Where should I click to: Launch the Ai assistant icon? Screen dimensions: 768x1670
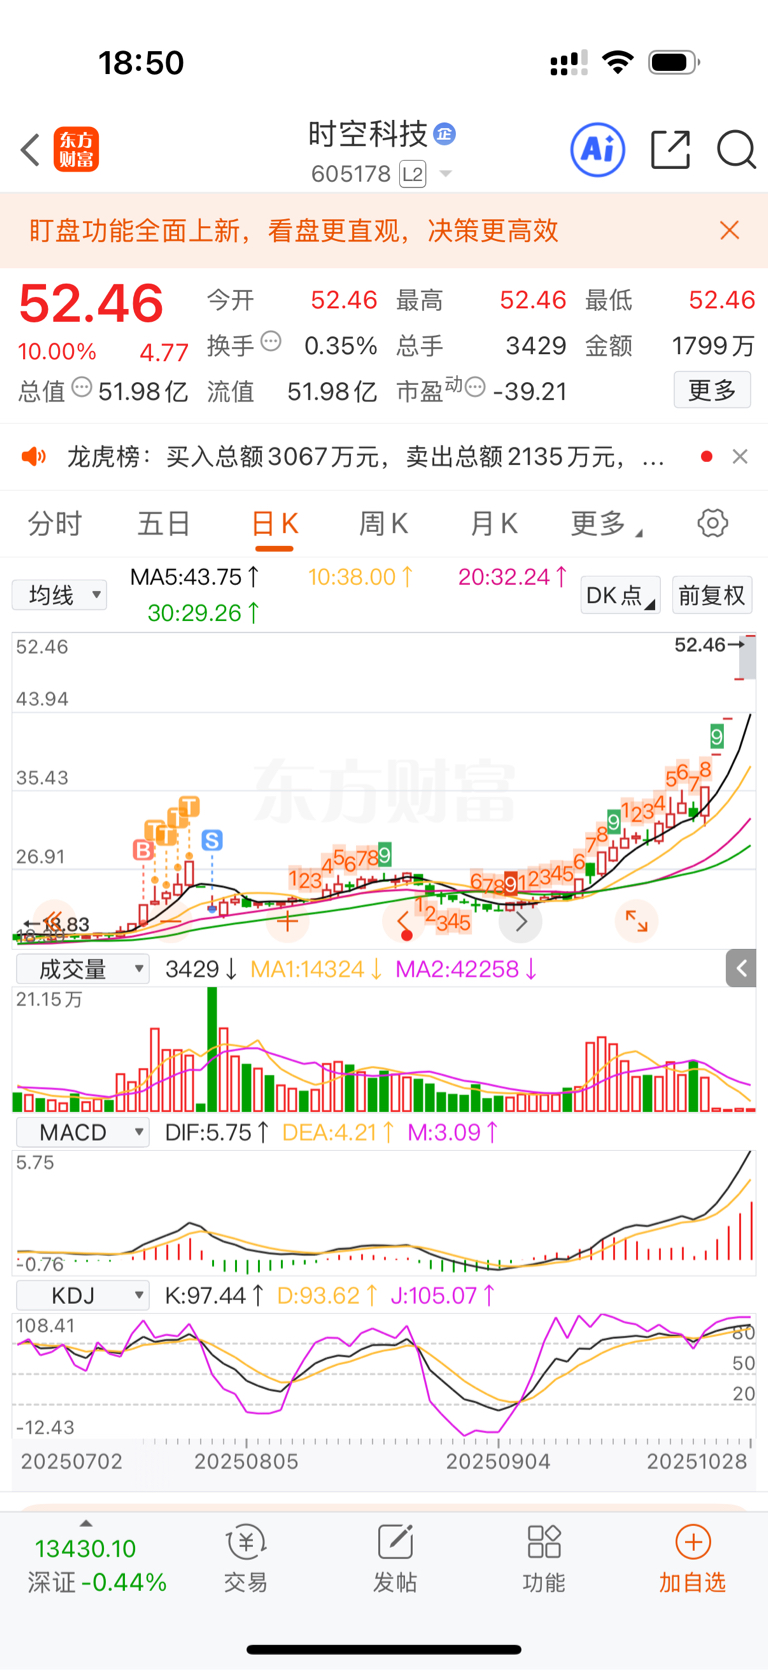pyautogui.click(x=598, y=150)
